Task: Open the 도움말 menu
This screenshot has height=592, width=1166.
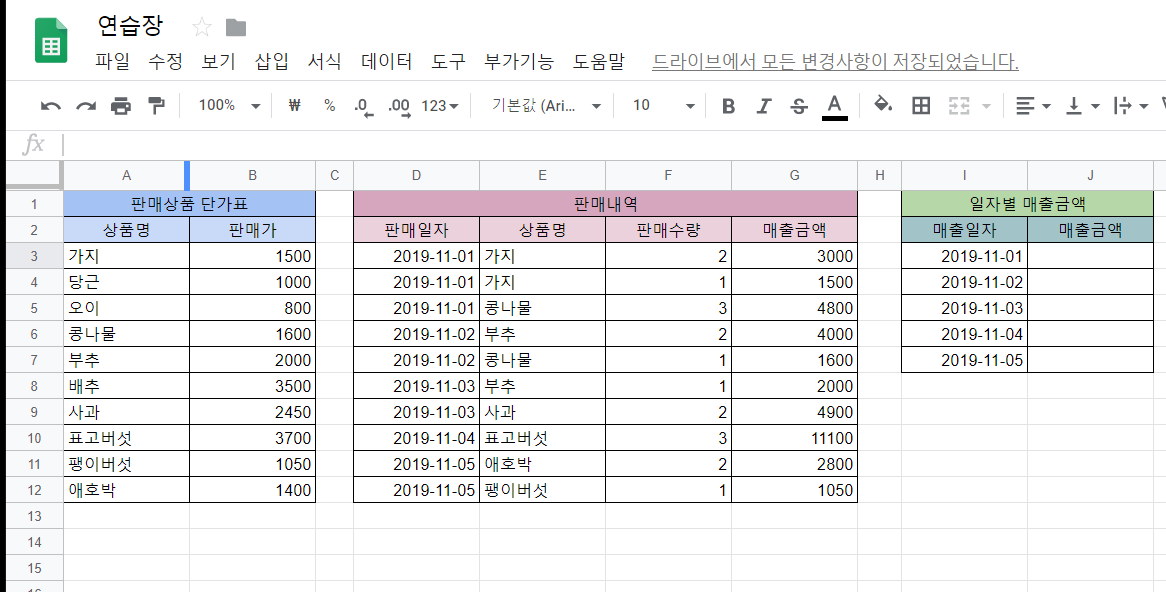Action: pos(599,61)
